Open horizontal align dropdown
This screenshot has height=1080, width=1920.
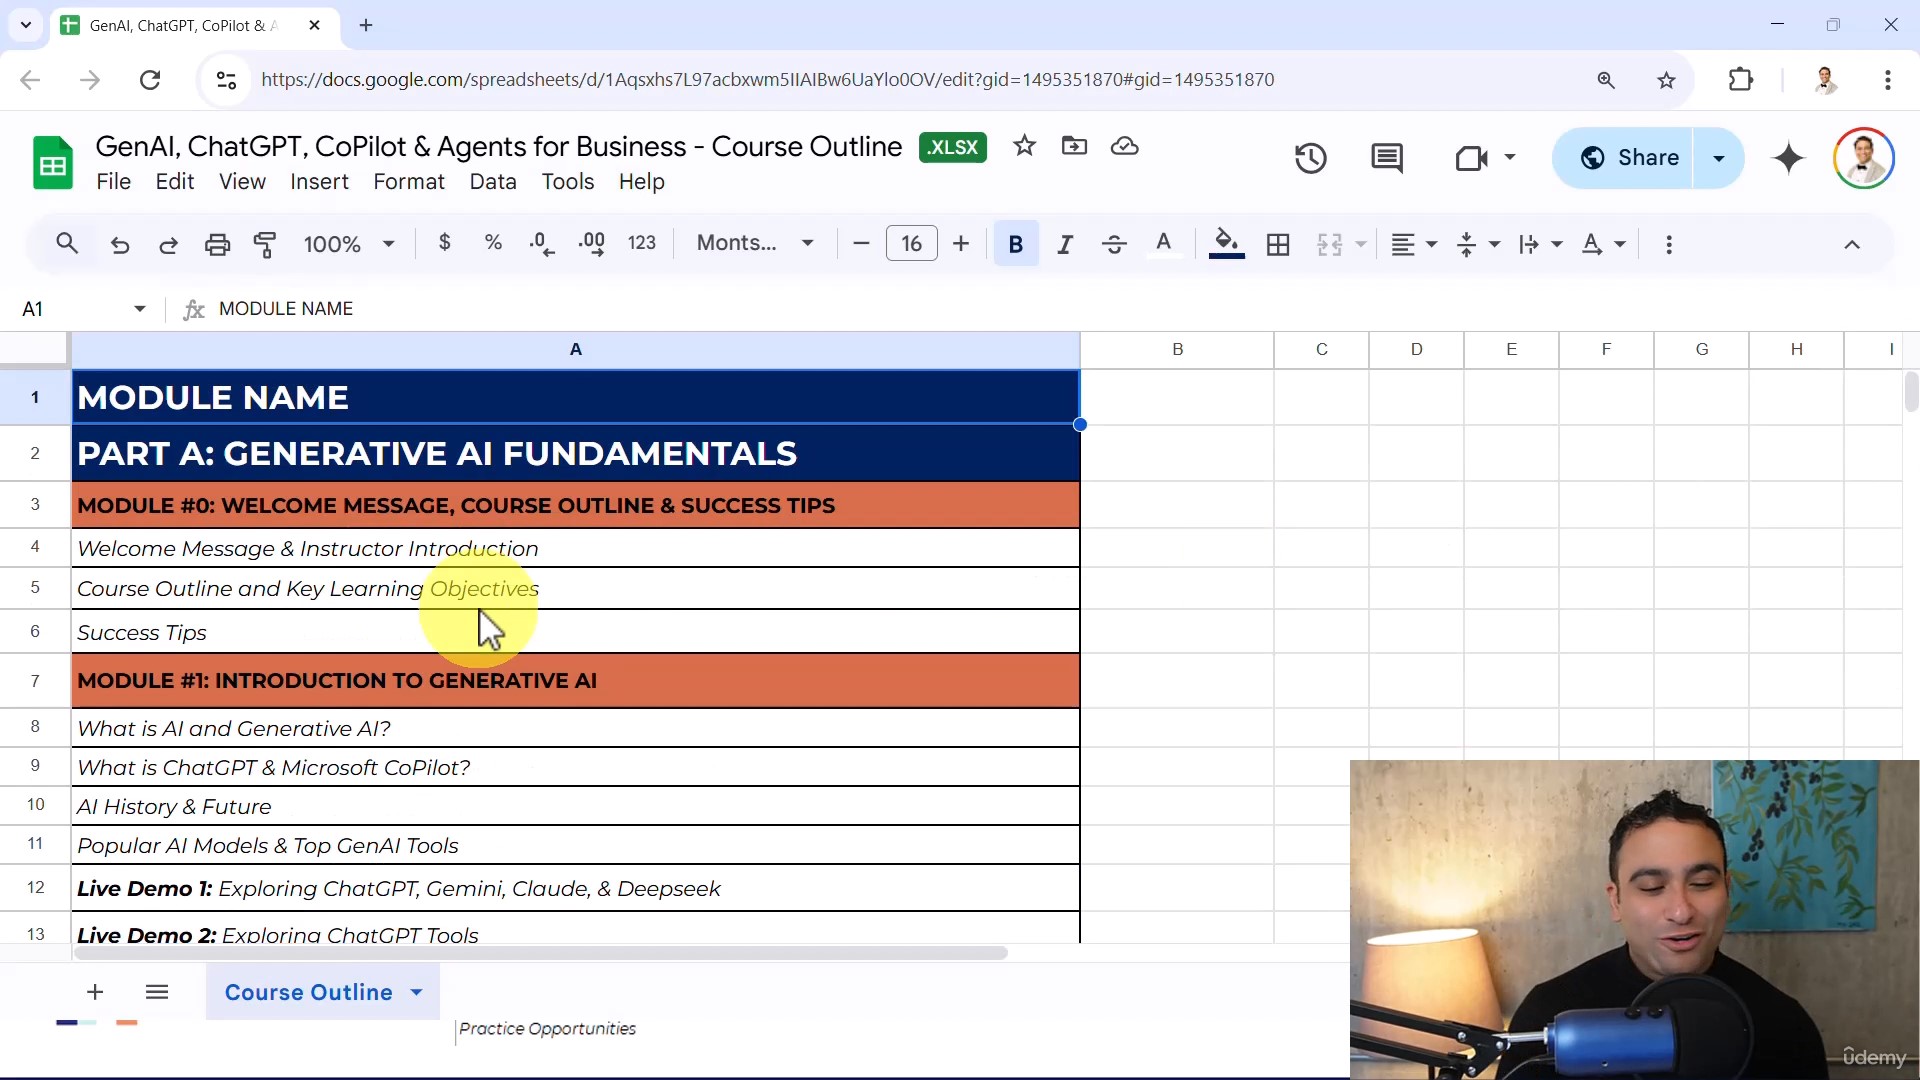1414,245
